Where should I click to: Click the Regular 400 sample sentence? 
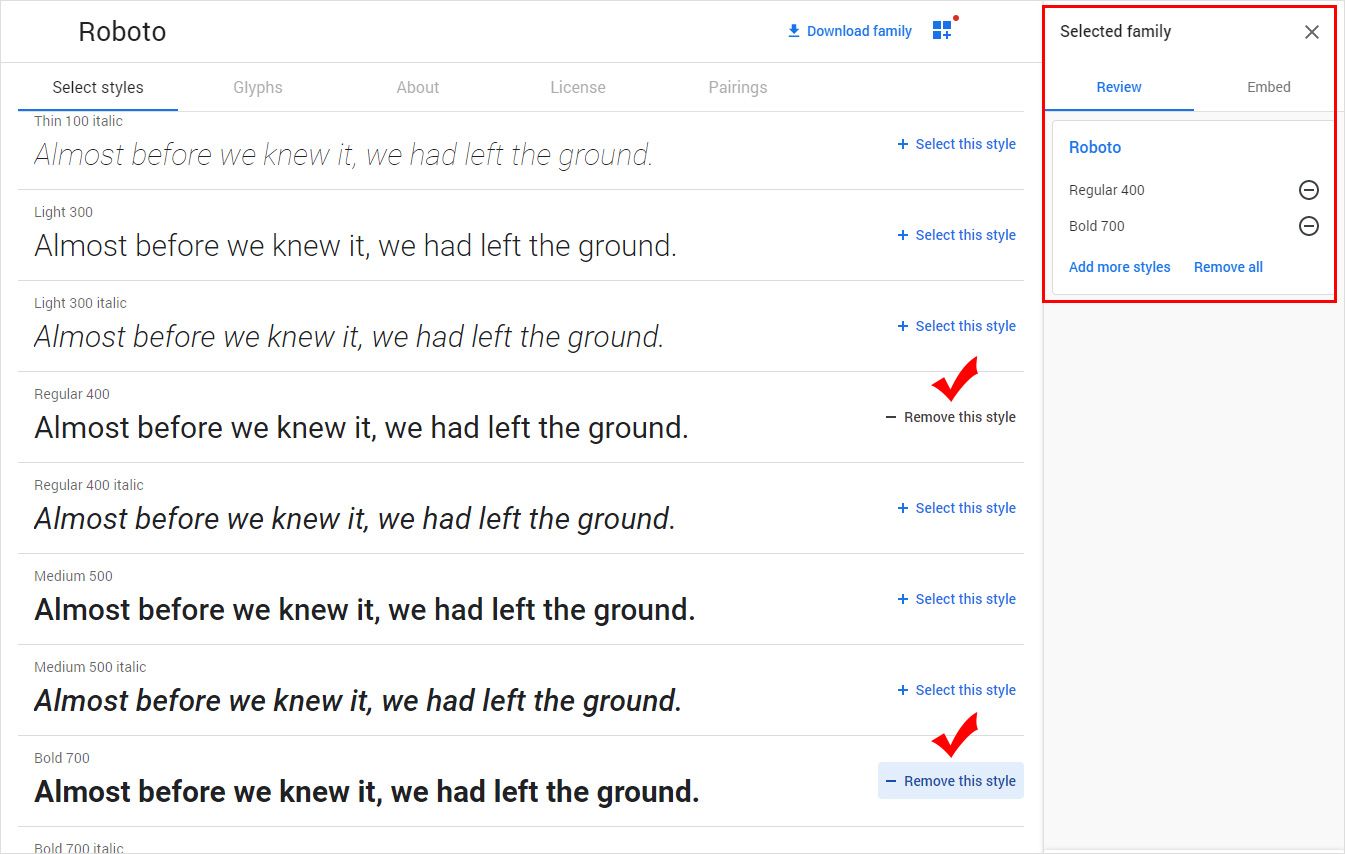(361, 428)
